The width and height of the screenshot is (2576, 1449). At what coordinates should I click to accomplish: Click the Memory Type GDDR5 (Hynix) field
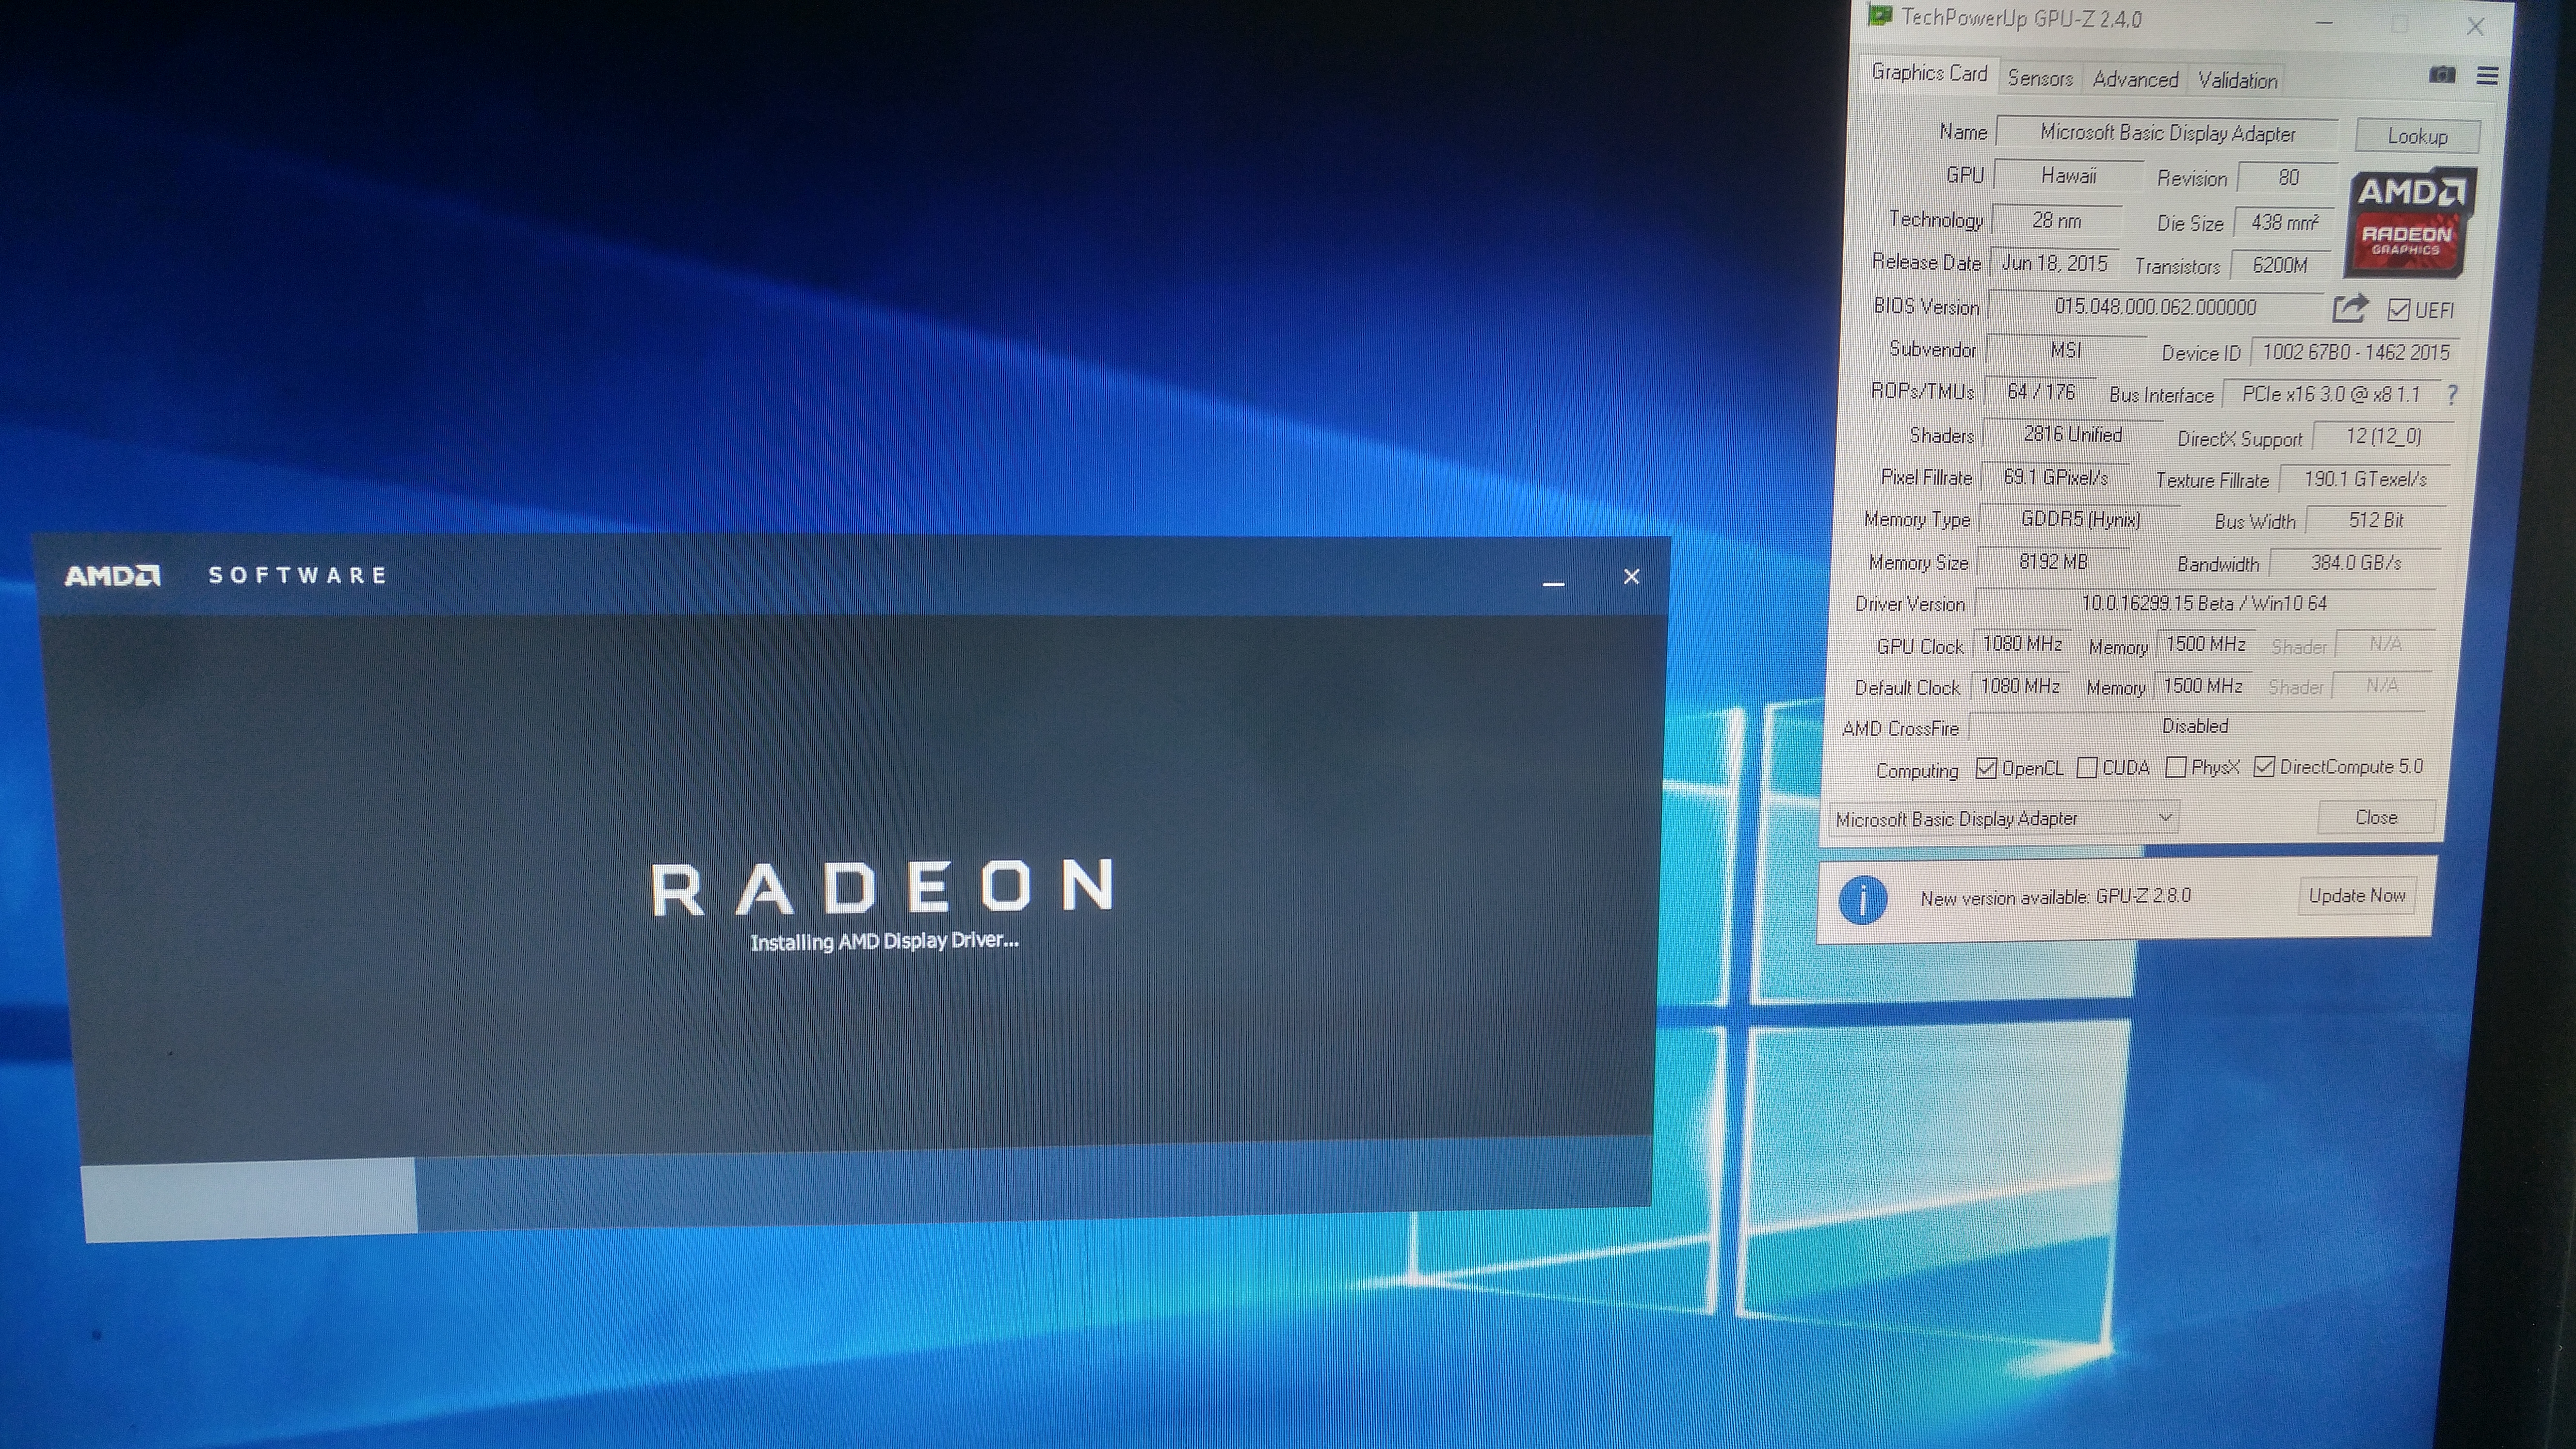pyautogui.click(x=2080, y=519)
